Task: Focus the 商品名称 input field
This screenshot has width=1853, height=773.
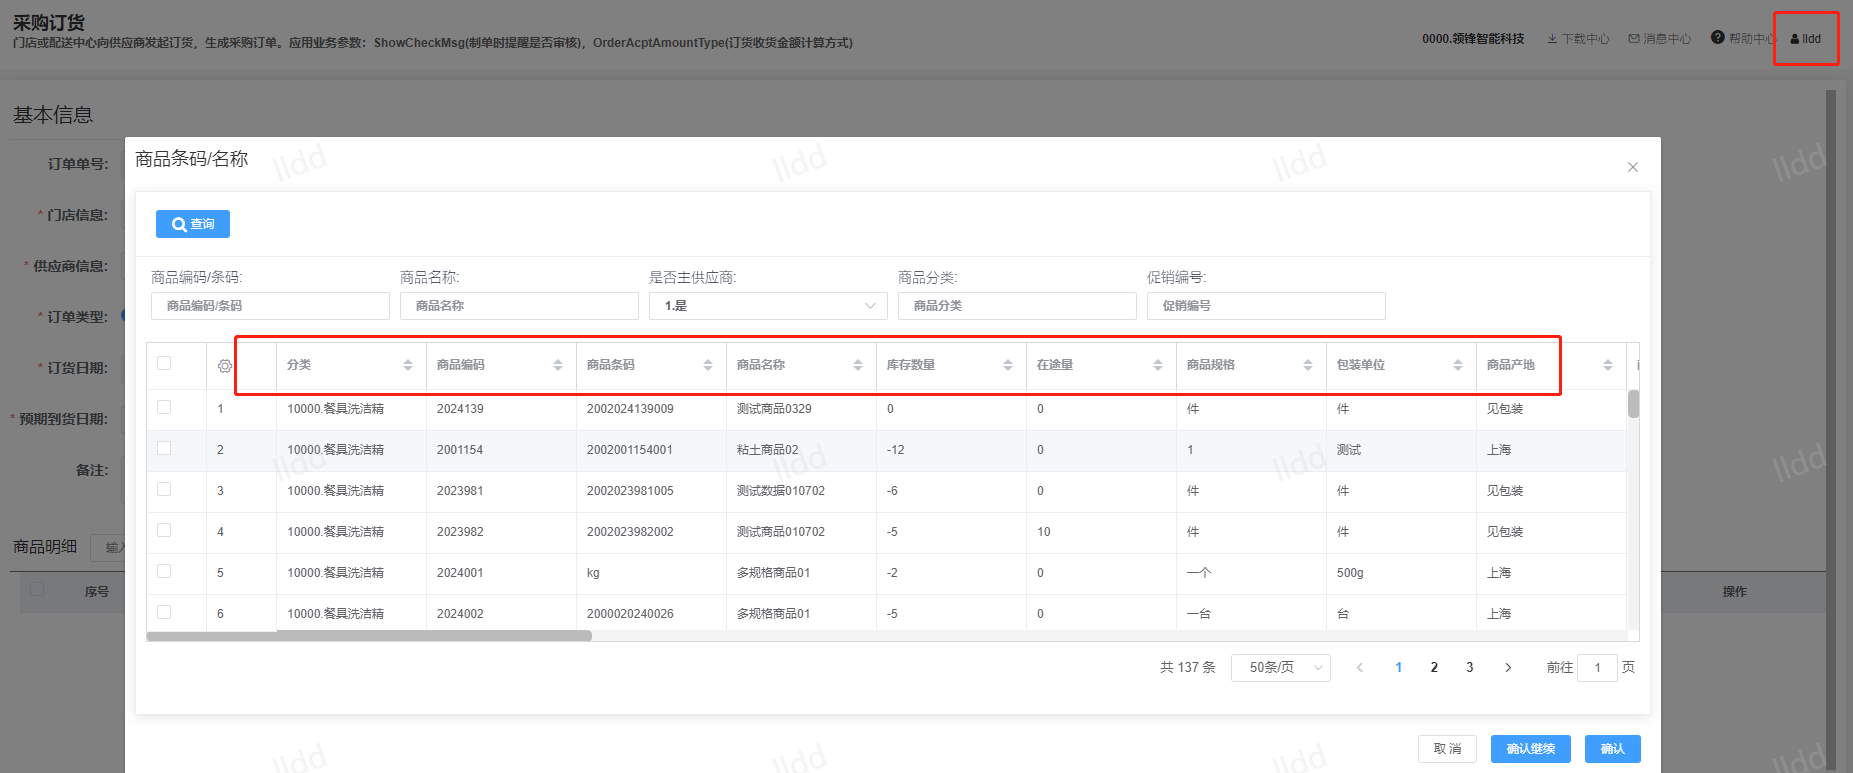Action: (519, 306)
